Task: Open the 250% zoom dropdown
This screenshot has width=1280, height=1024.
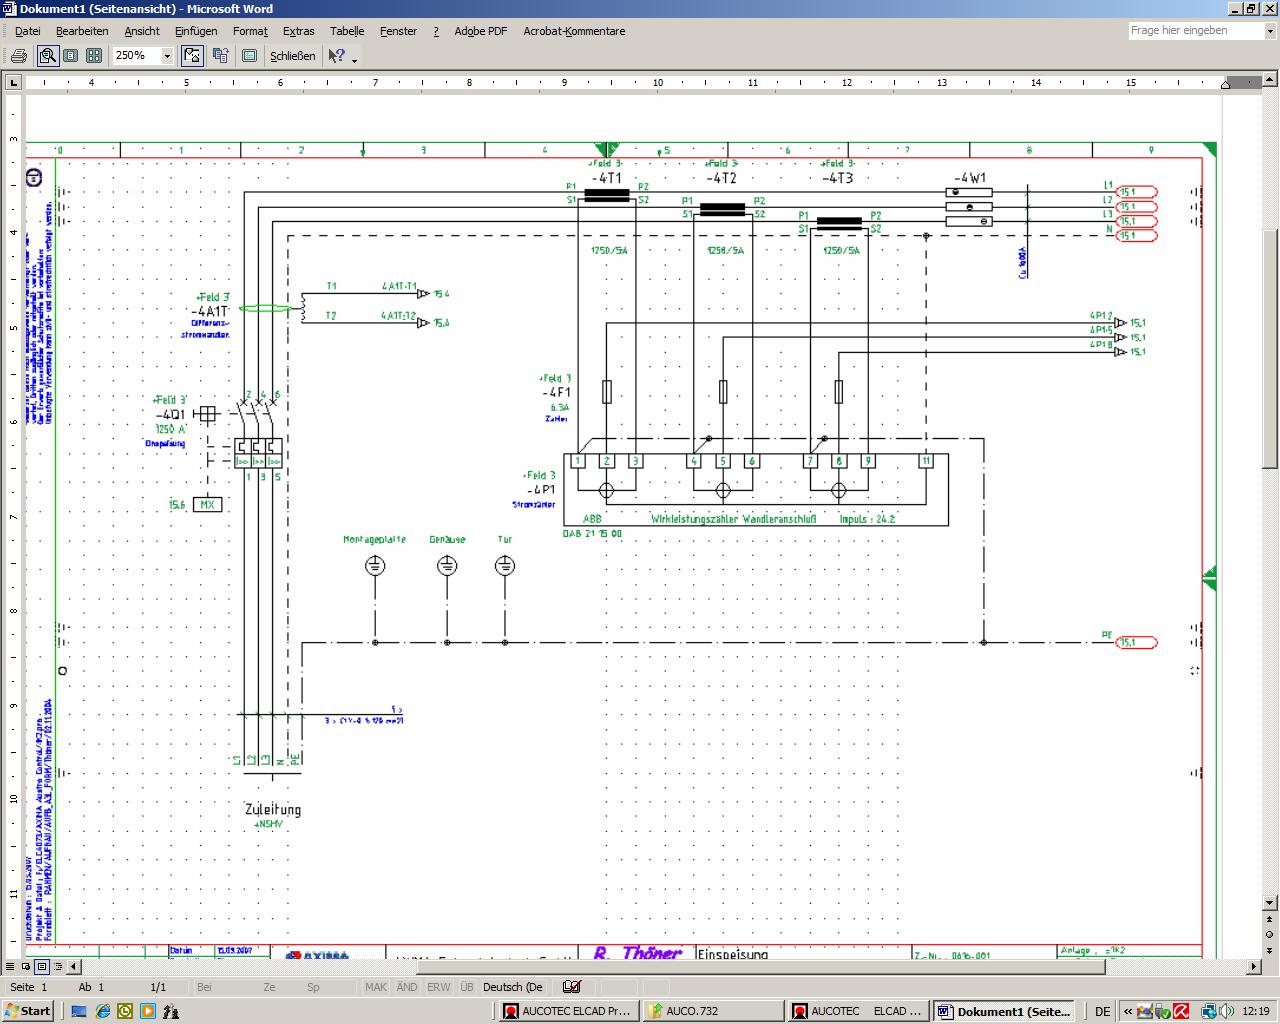Action: tap(167, 56)
